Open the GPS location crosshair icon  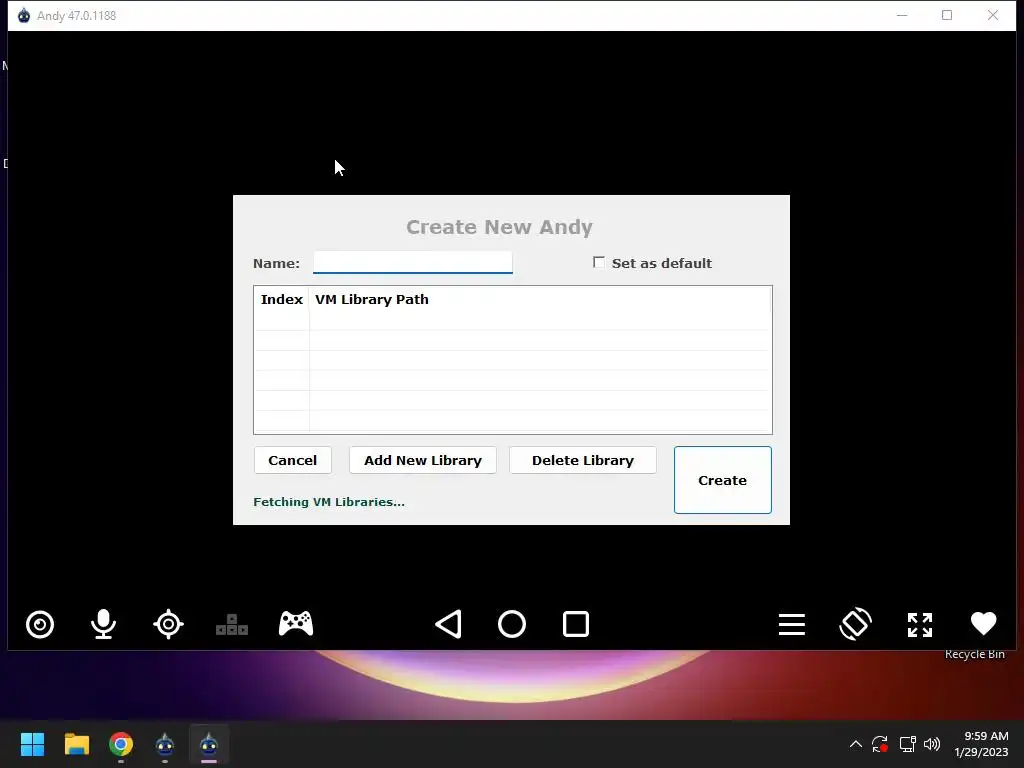coord(168,624)
